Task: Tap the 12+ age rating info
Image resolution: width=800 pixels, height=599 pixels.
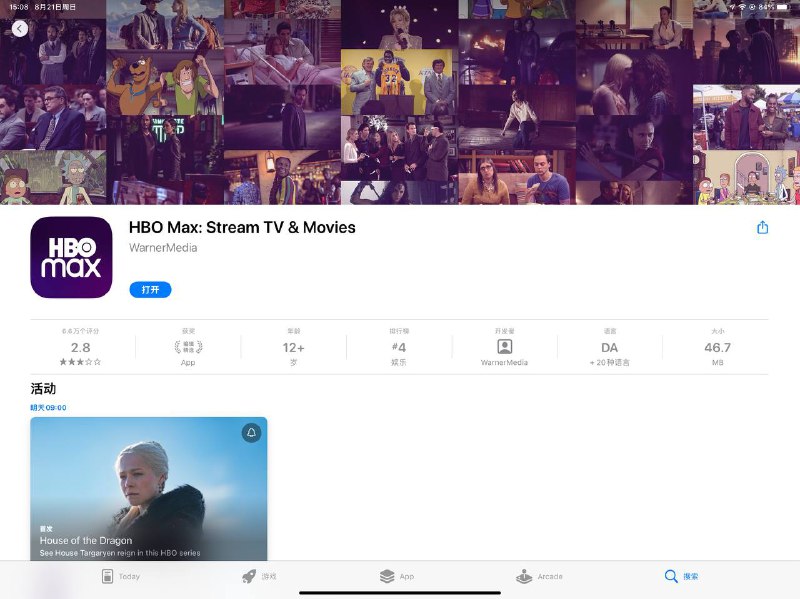Action: [293, 347]
